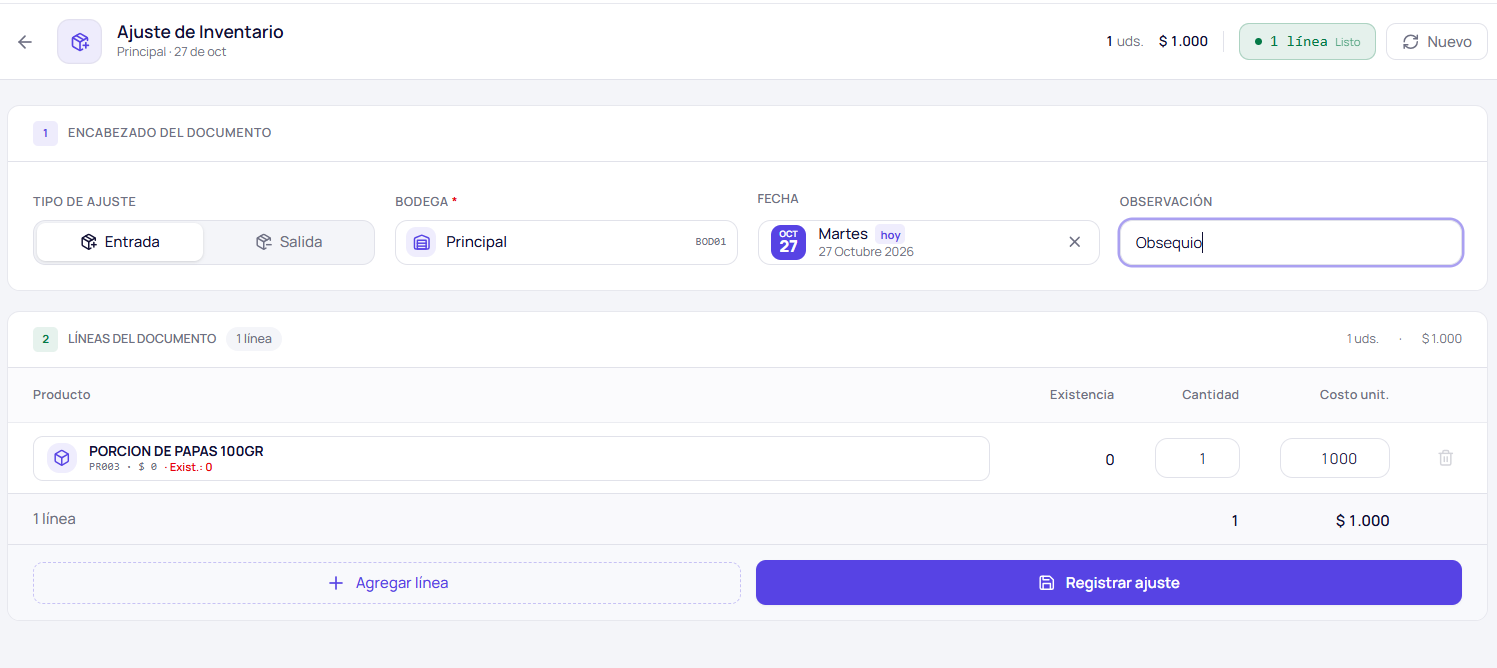Click the 1 línea Listo status badge

1307,42
